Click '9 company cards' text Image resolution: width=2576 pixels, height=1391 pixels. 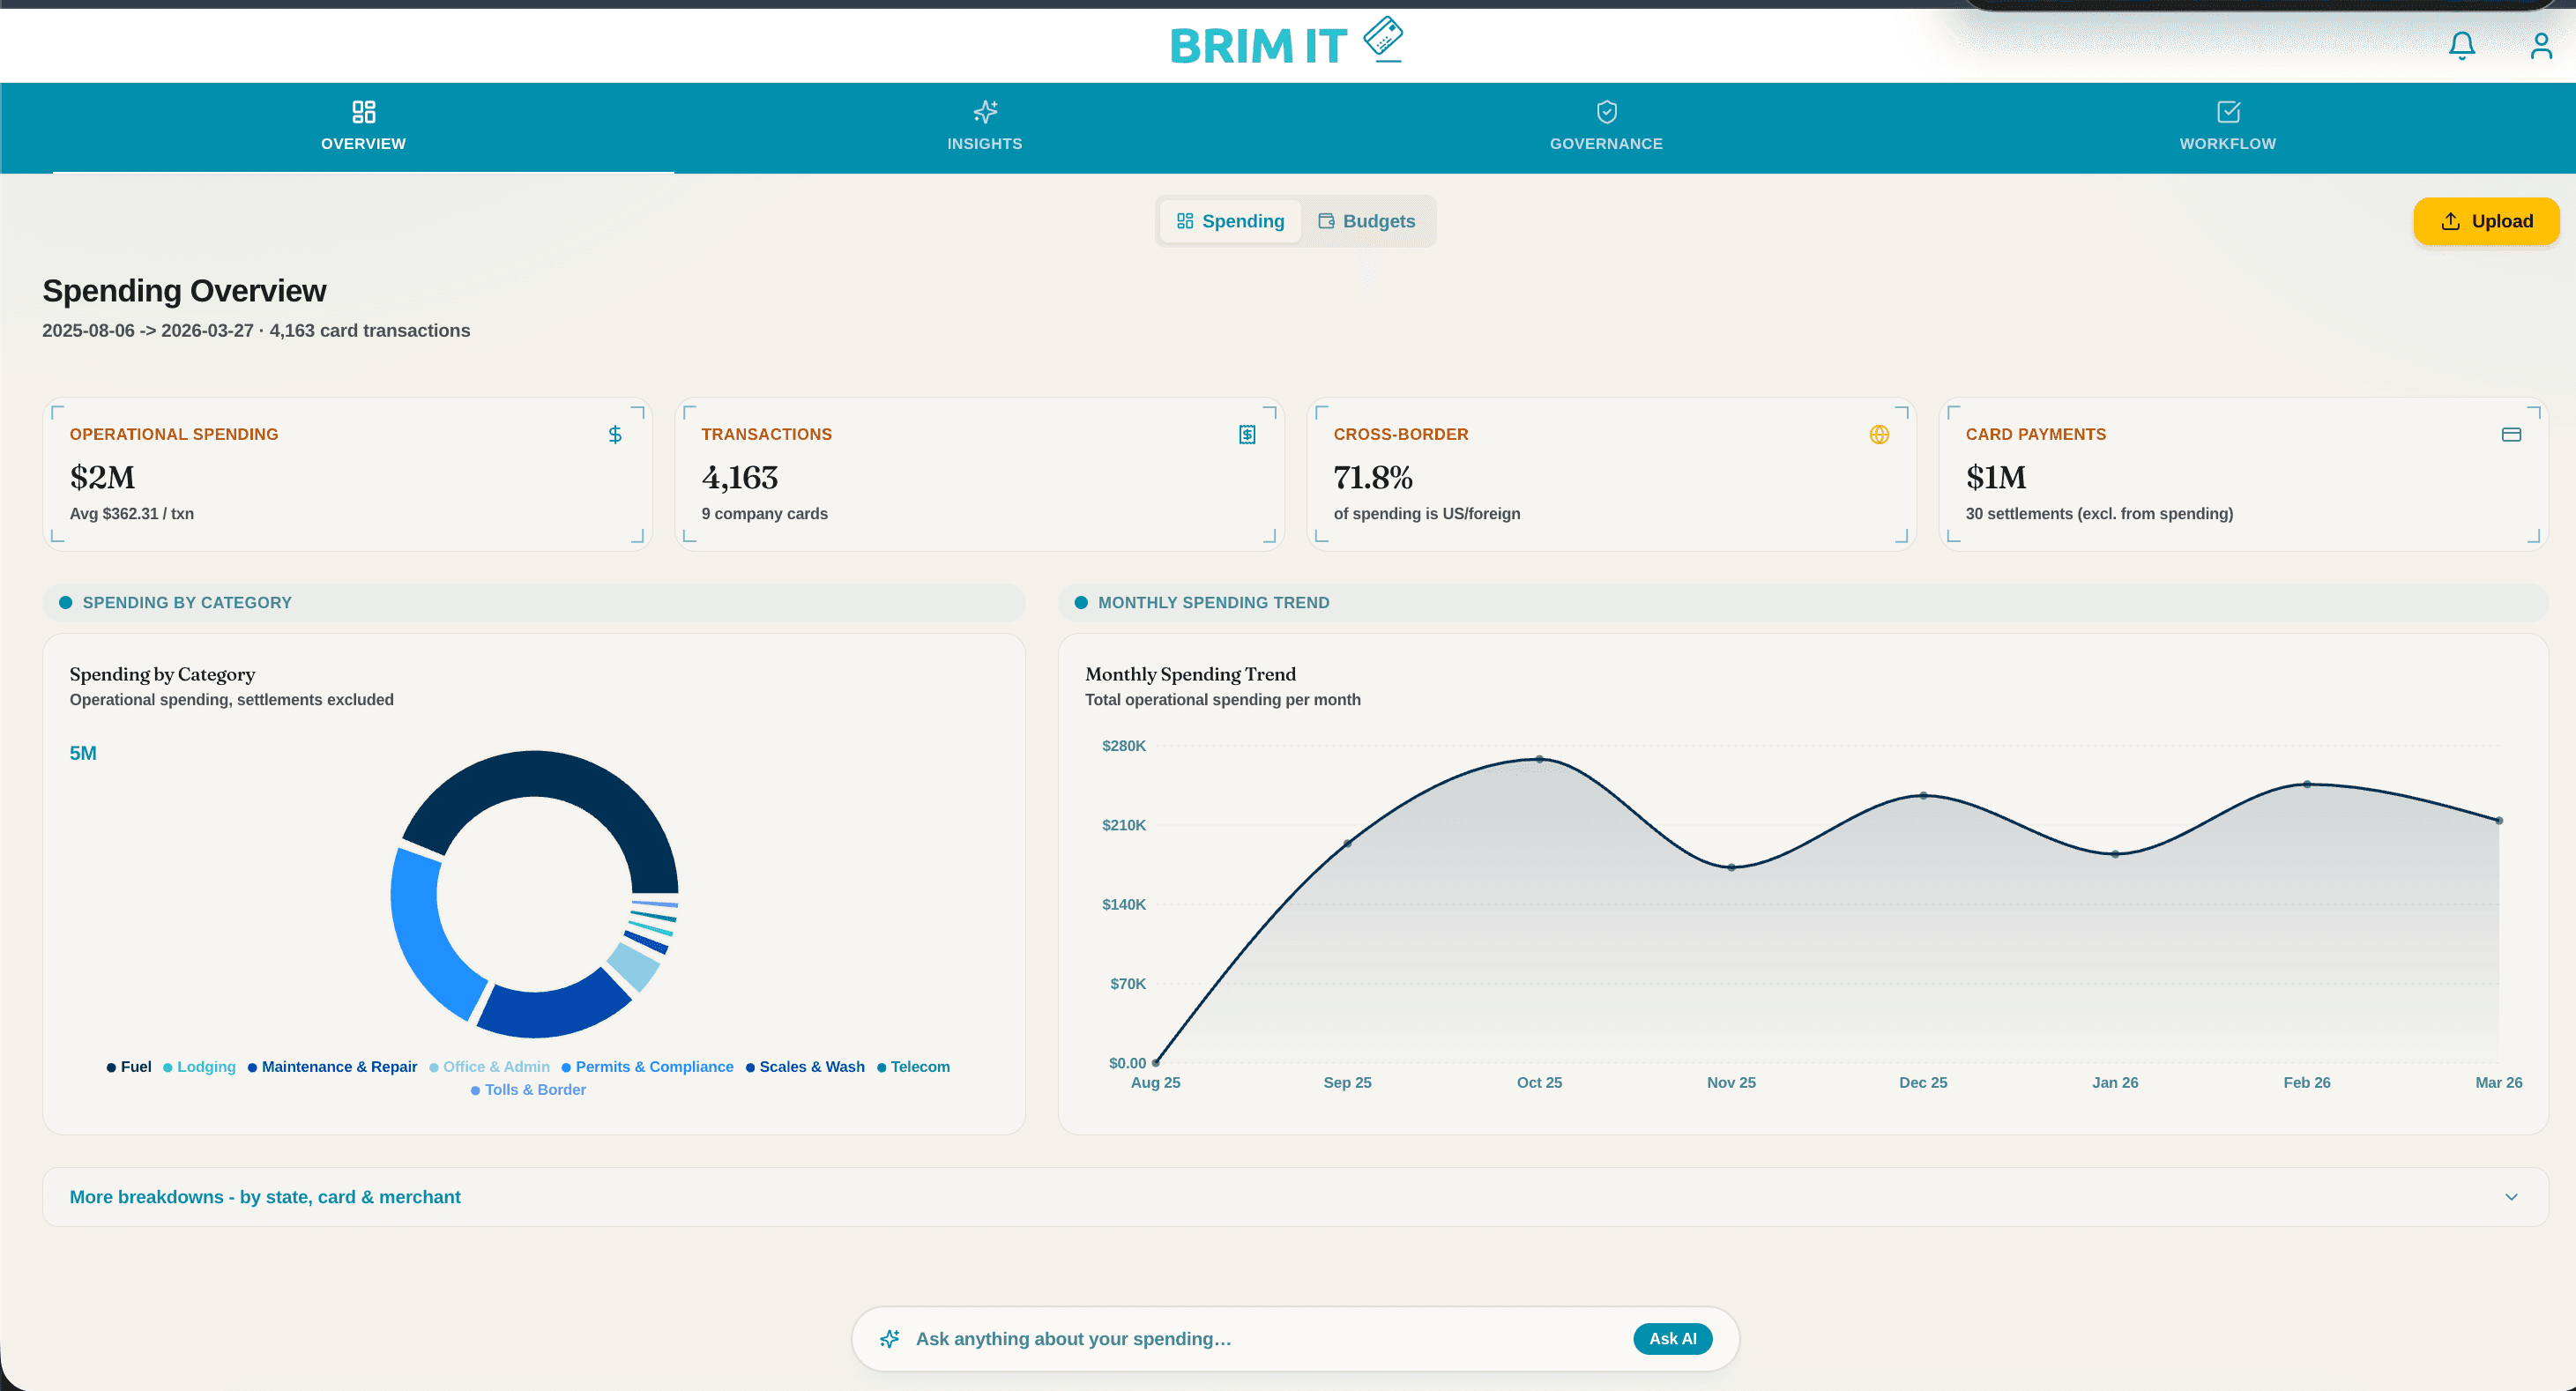(764, 513)
